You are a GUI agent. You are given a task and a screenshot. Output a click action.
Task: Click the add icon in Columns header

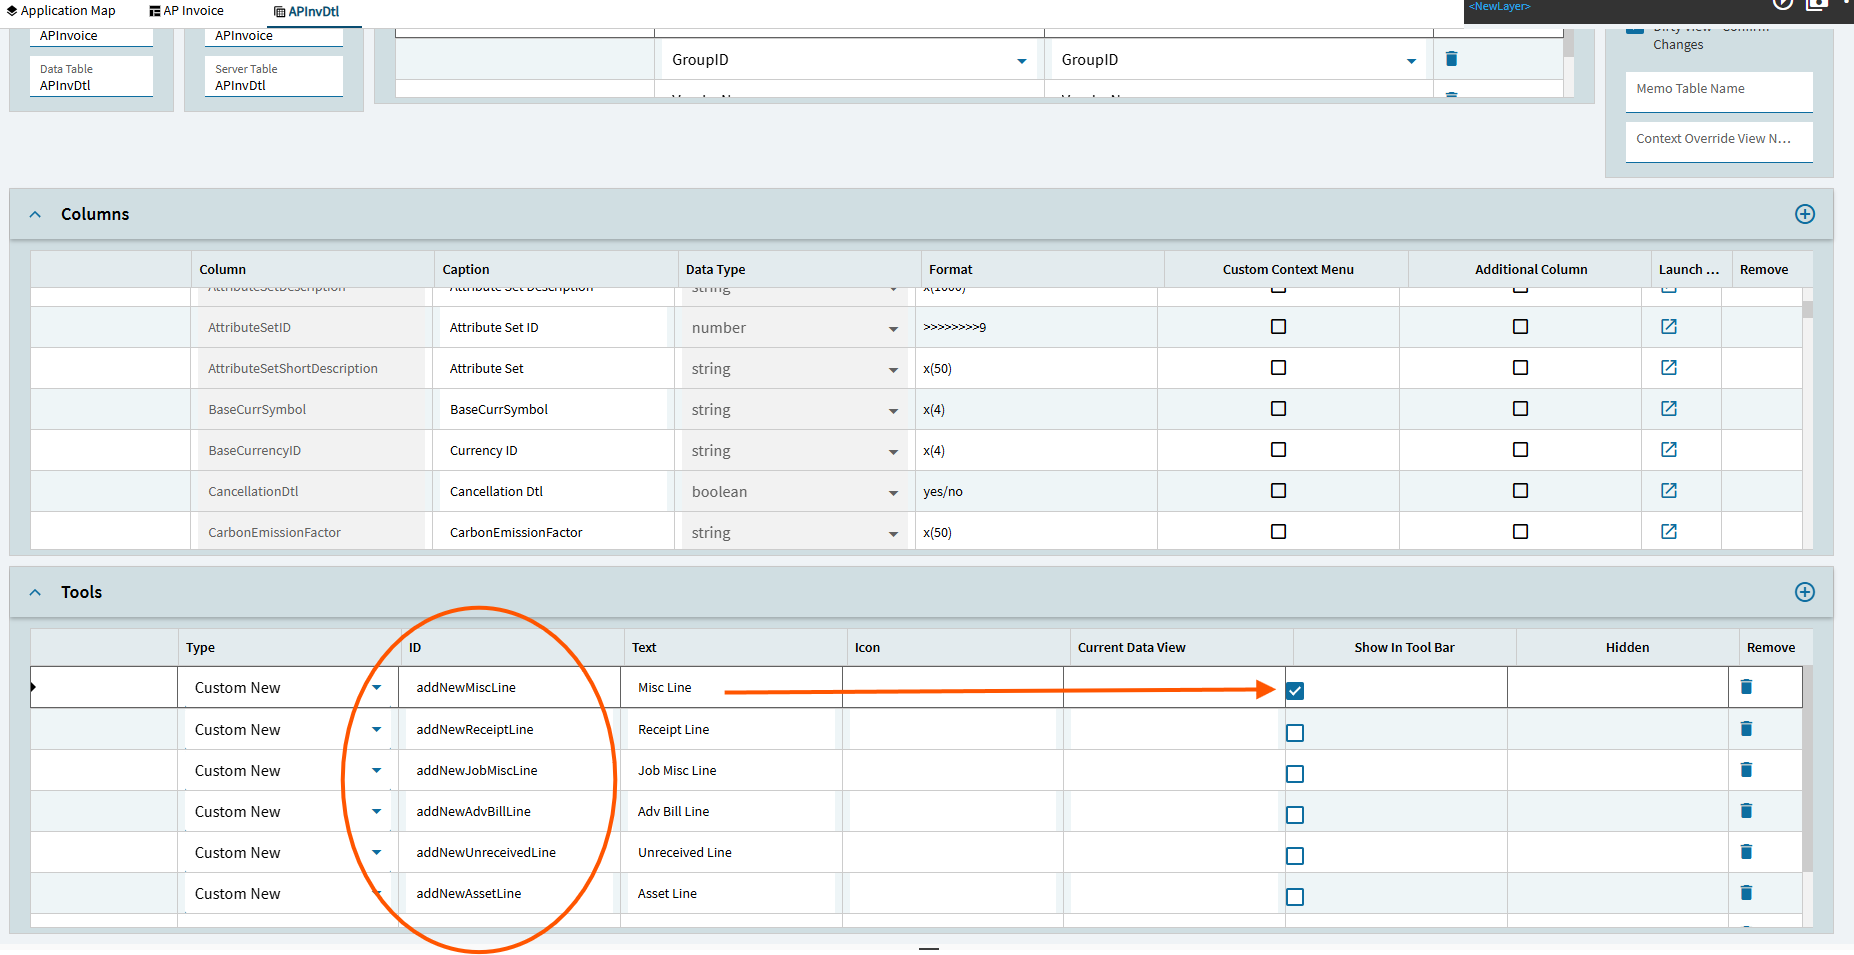click(1804, 214)
